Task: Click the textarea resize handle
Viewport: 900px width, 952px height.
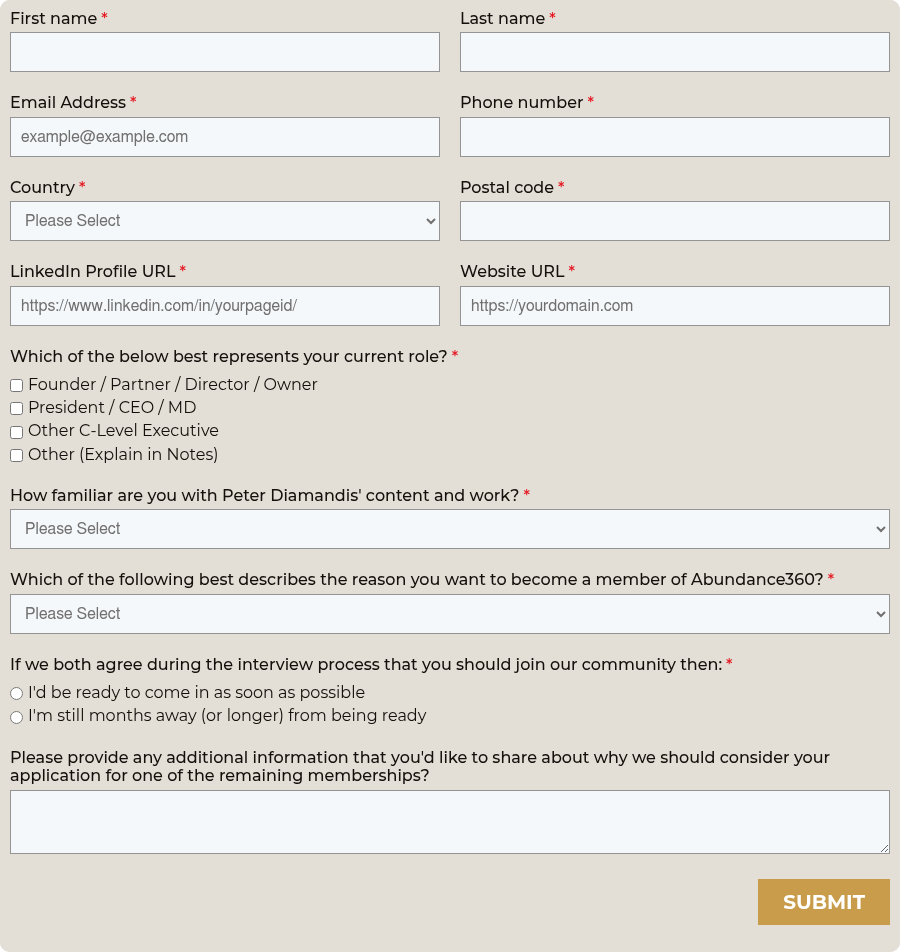Action: 884,848
